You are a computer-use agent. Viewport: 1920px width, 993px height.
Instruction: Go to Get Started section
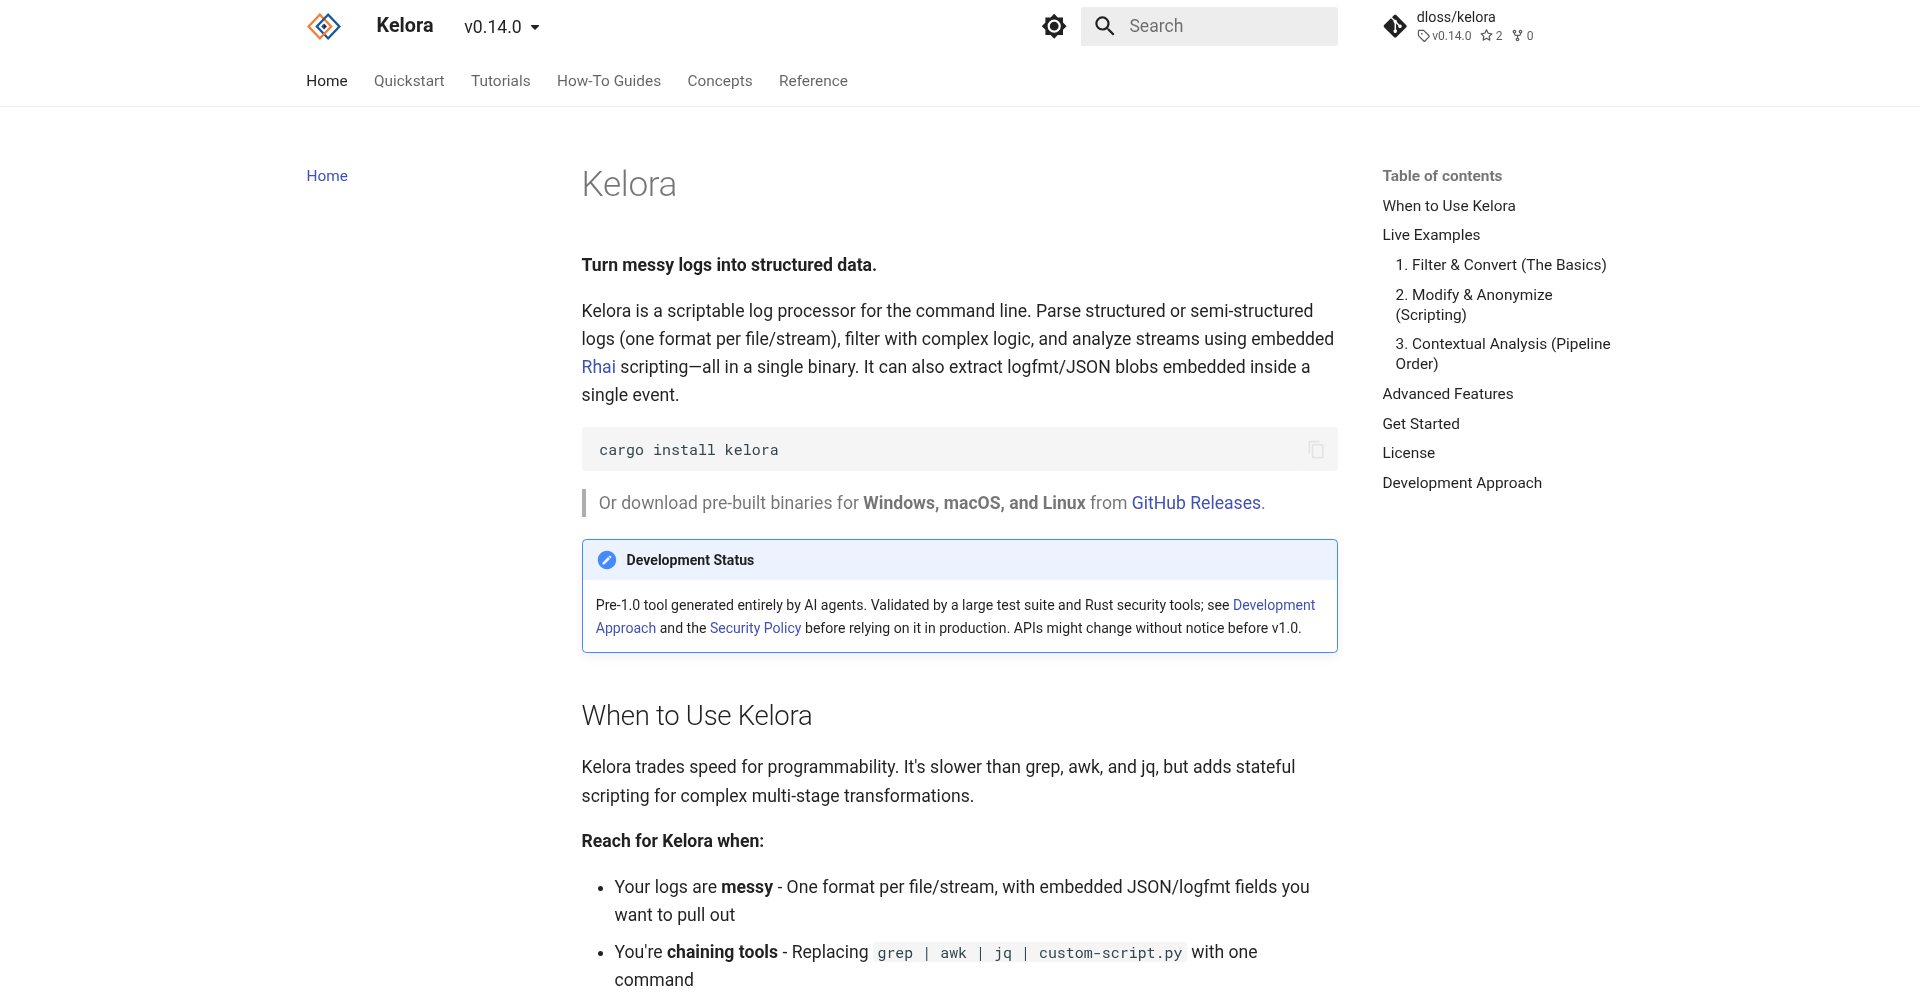(1421, 424)
